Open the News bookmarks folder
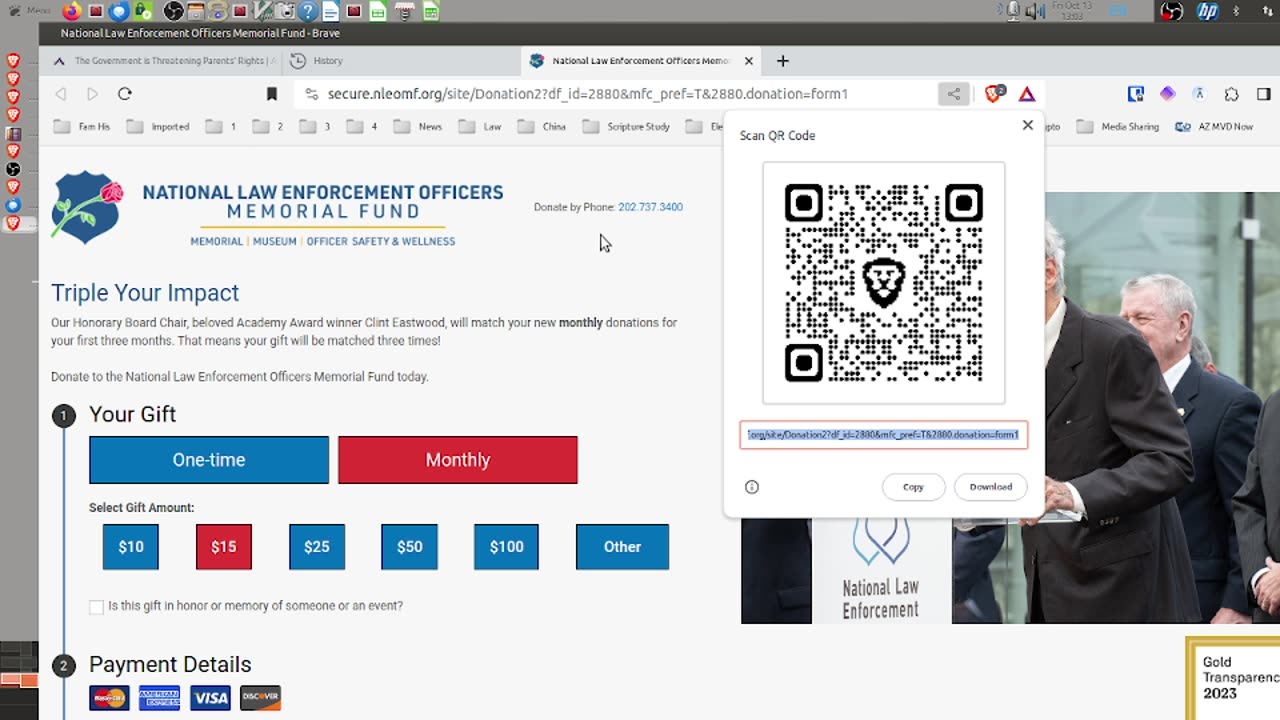Viewport: 1280px width, 720px height. pos(418,127)
